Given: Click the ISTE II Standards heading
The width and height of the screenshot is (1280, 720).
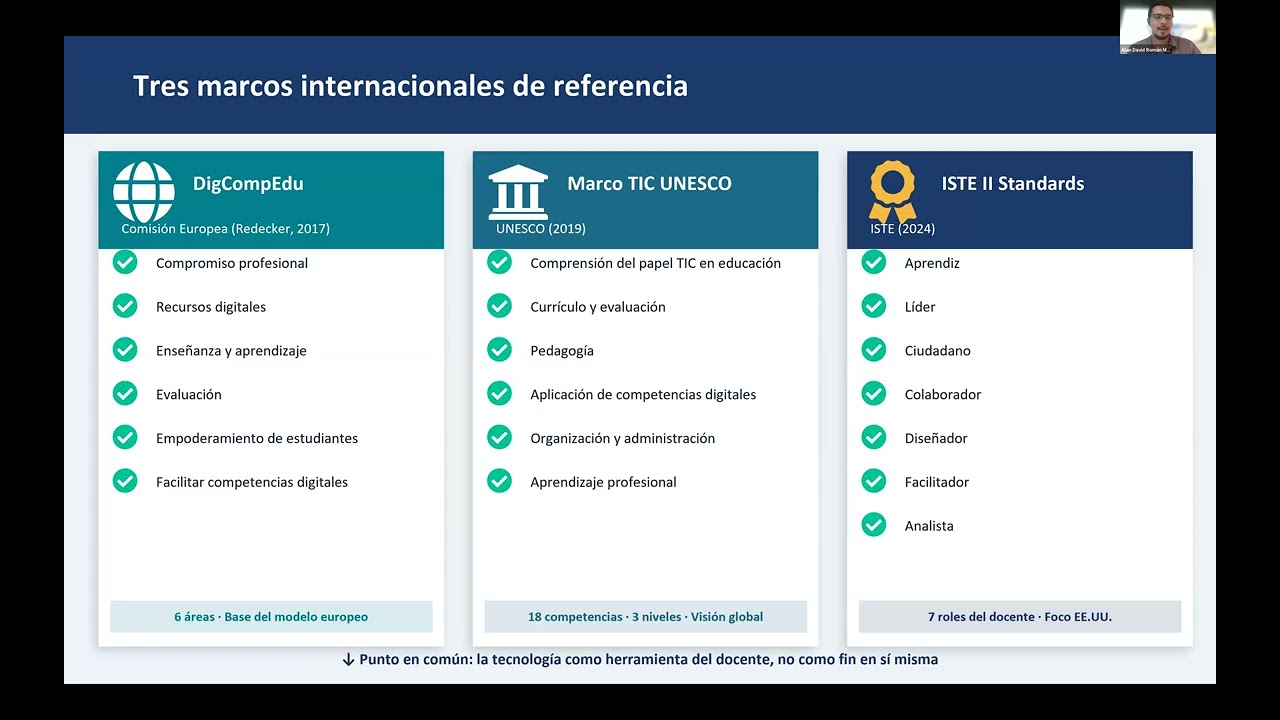Looking at the screenshot, I should point(1012,184).
